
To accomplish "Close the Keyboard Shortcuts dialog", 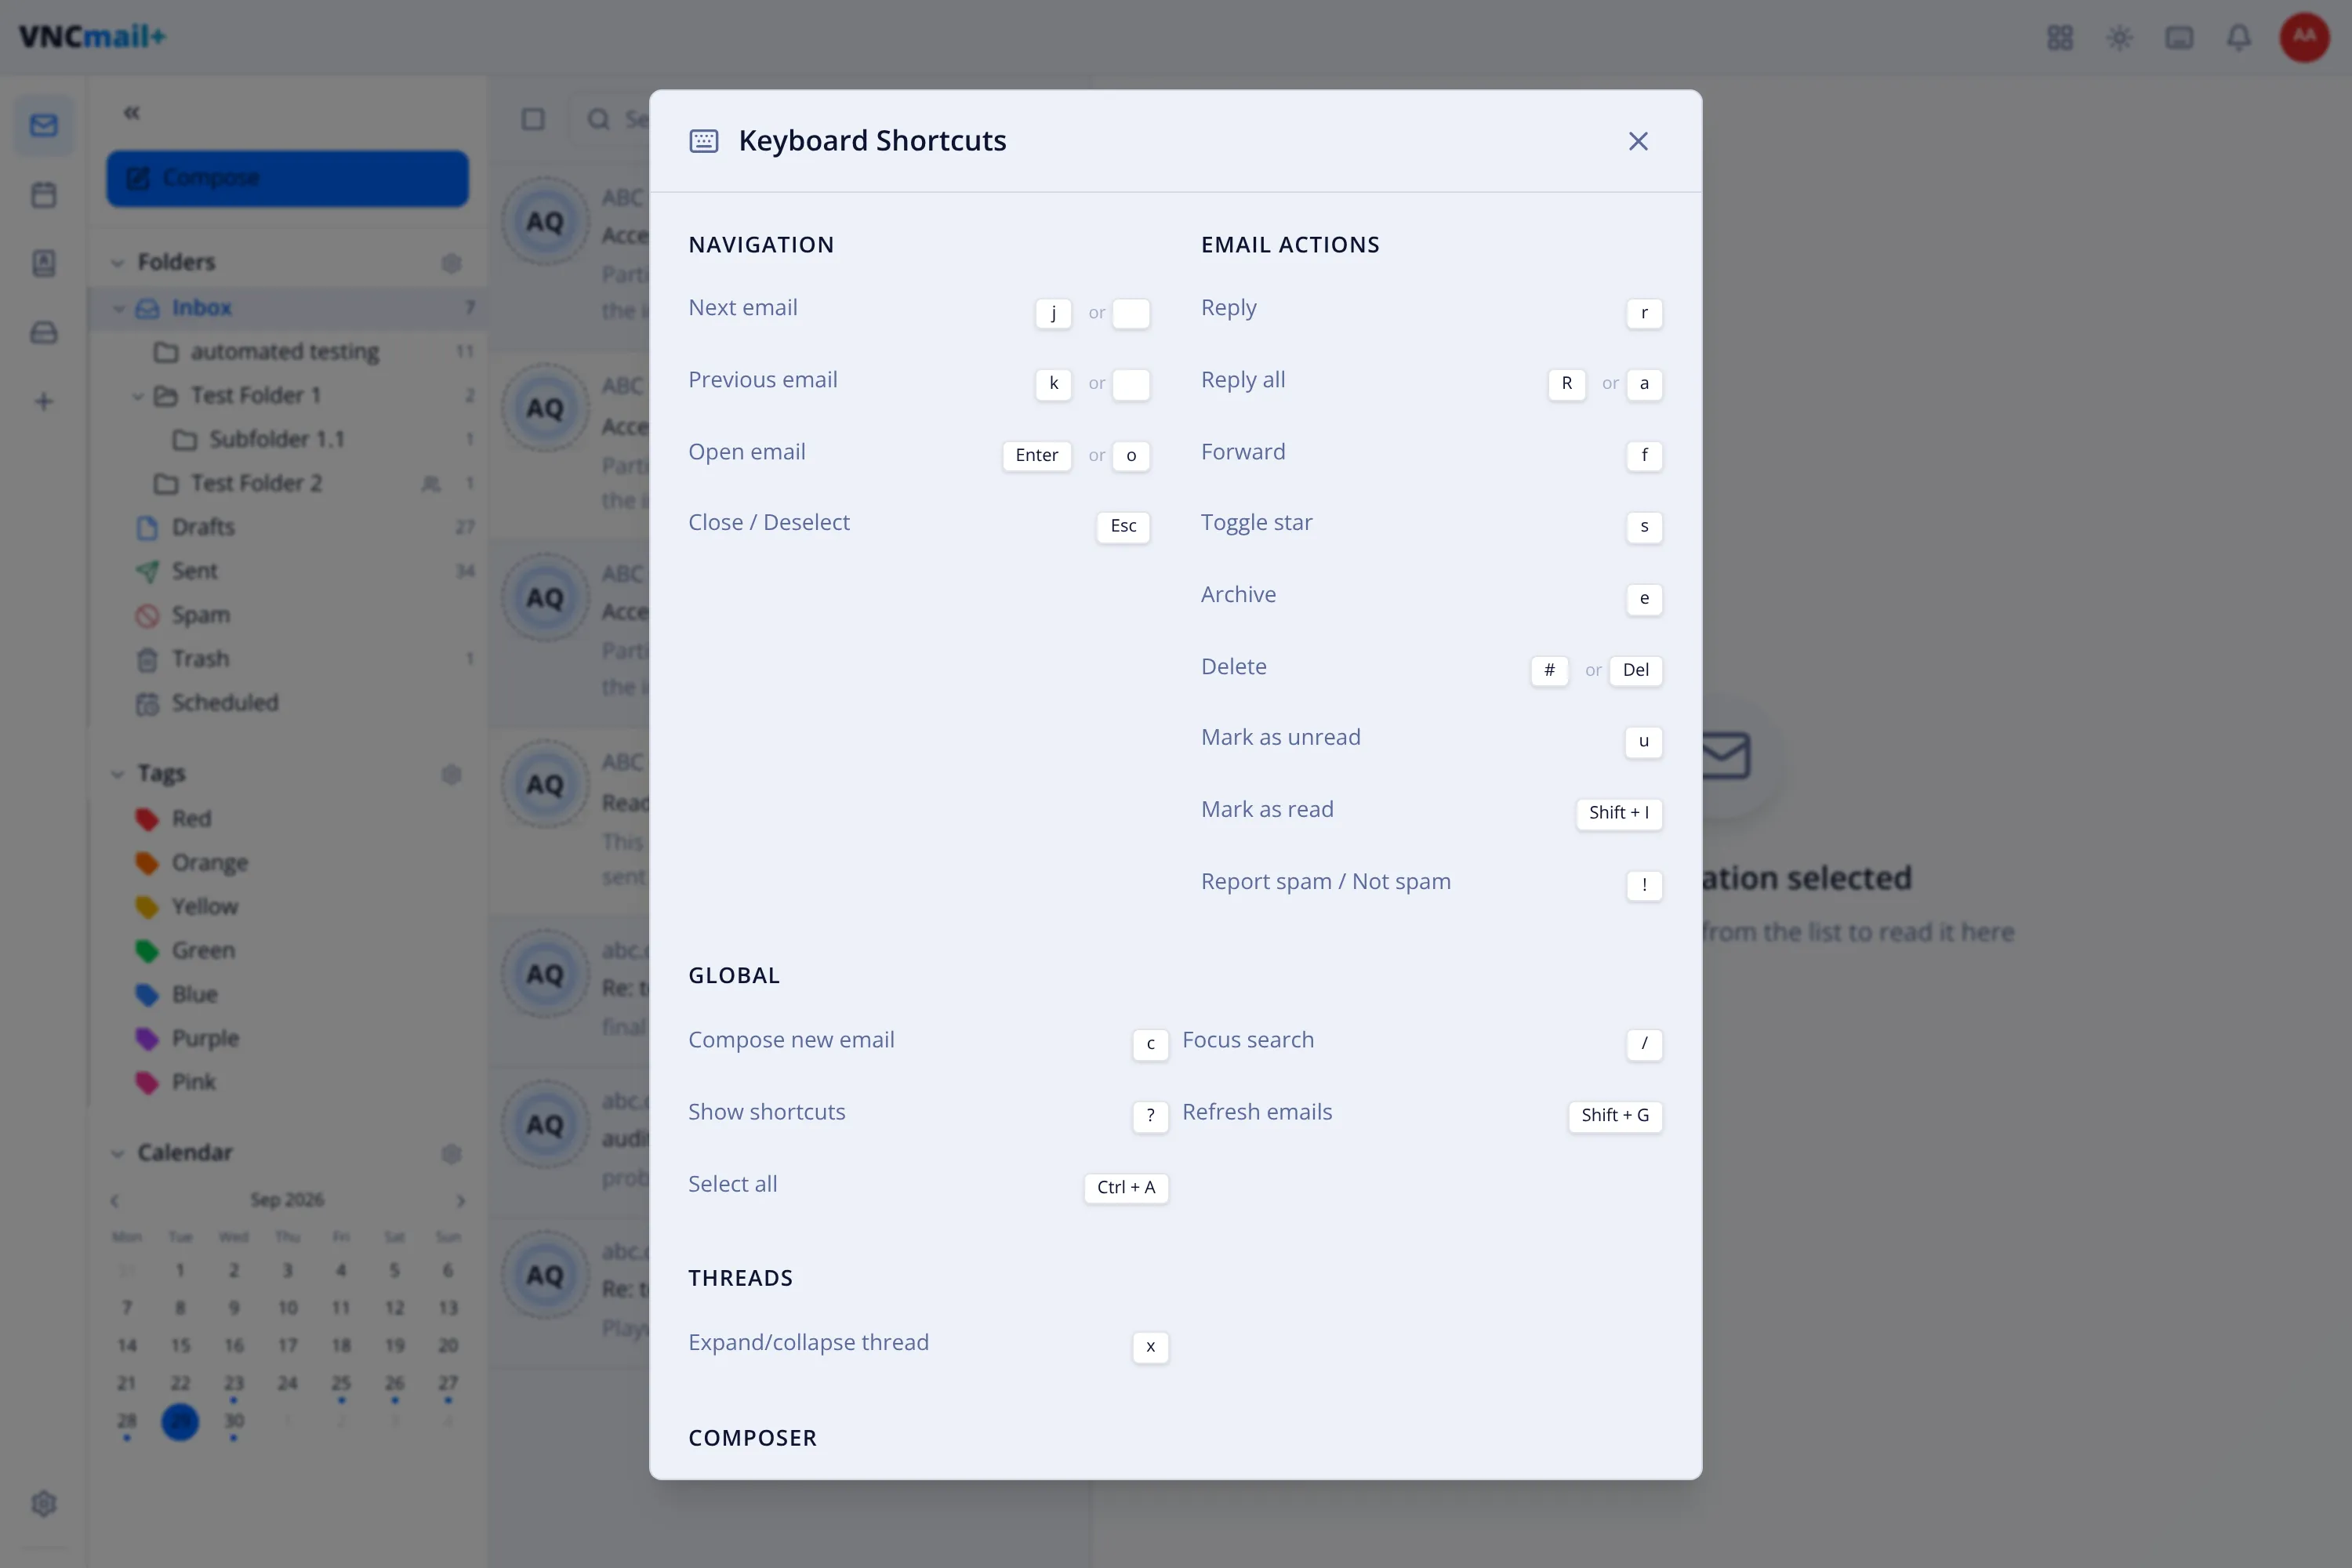I will pyautogui.click(x=1637, y=141).
